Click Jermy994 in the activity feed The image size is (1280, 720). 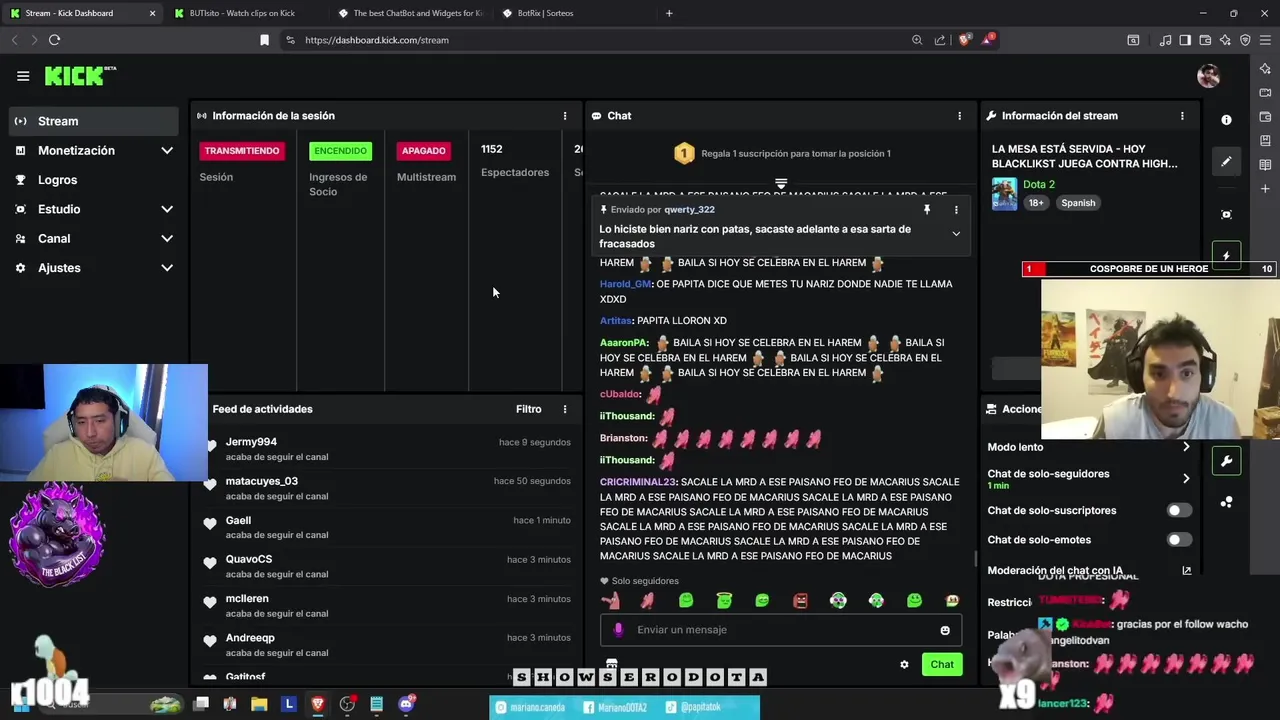click(x=251, y=442)
